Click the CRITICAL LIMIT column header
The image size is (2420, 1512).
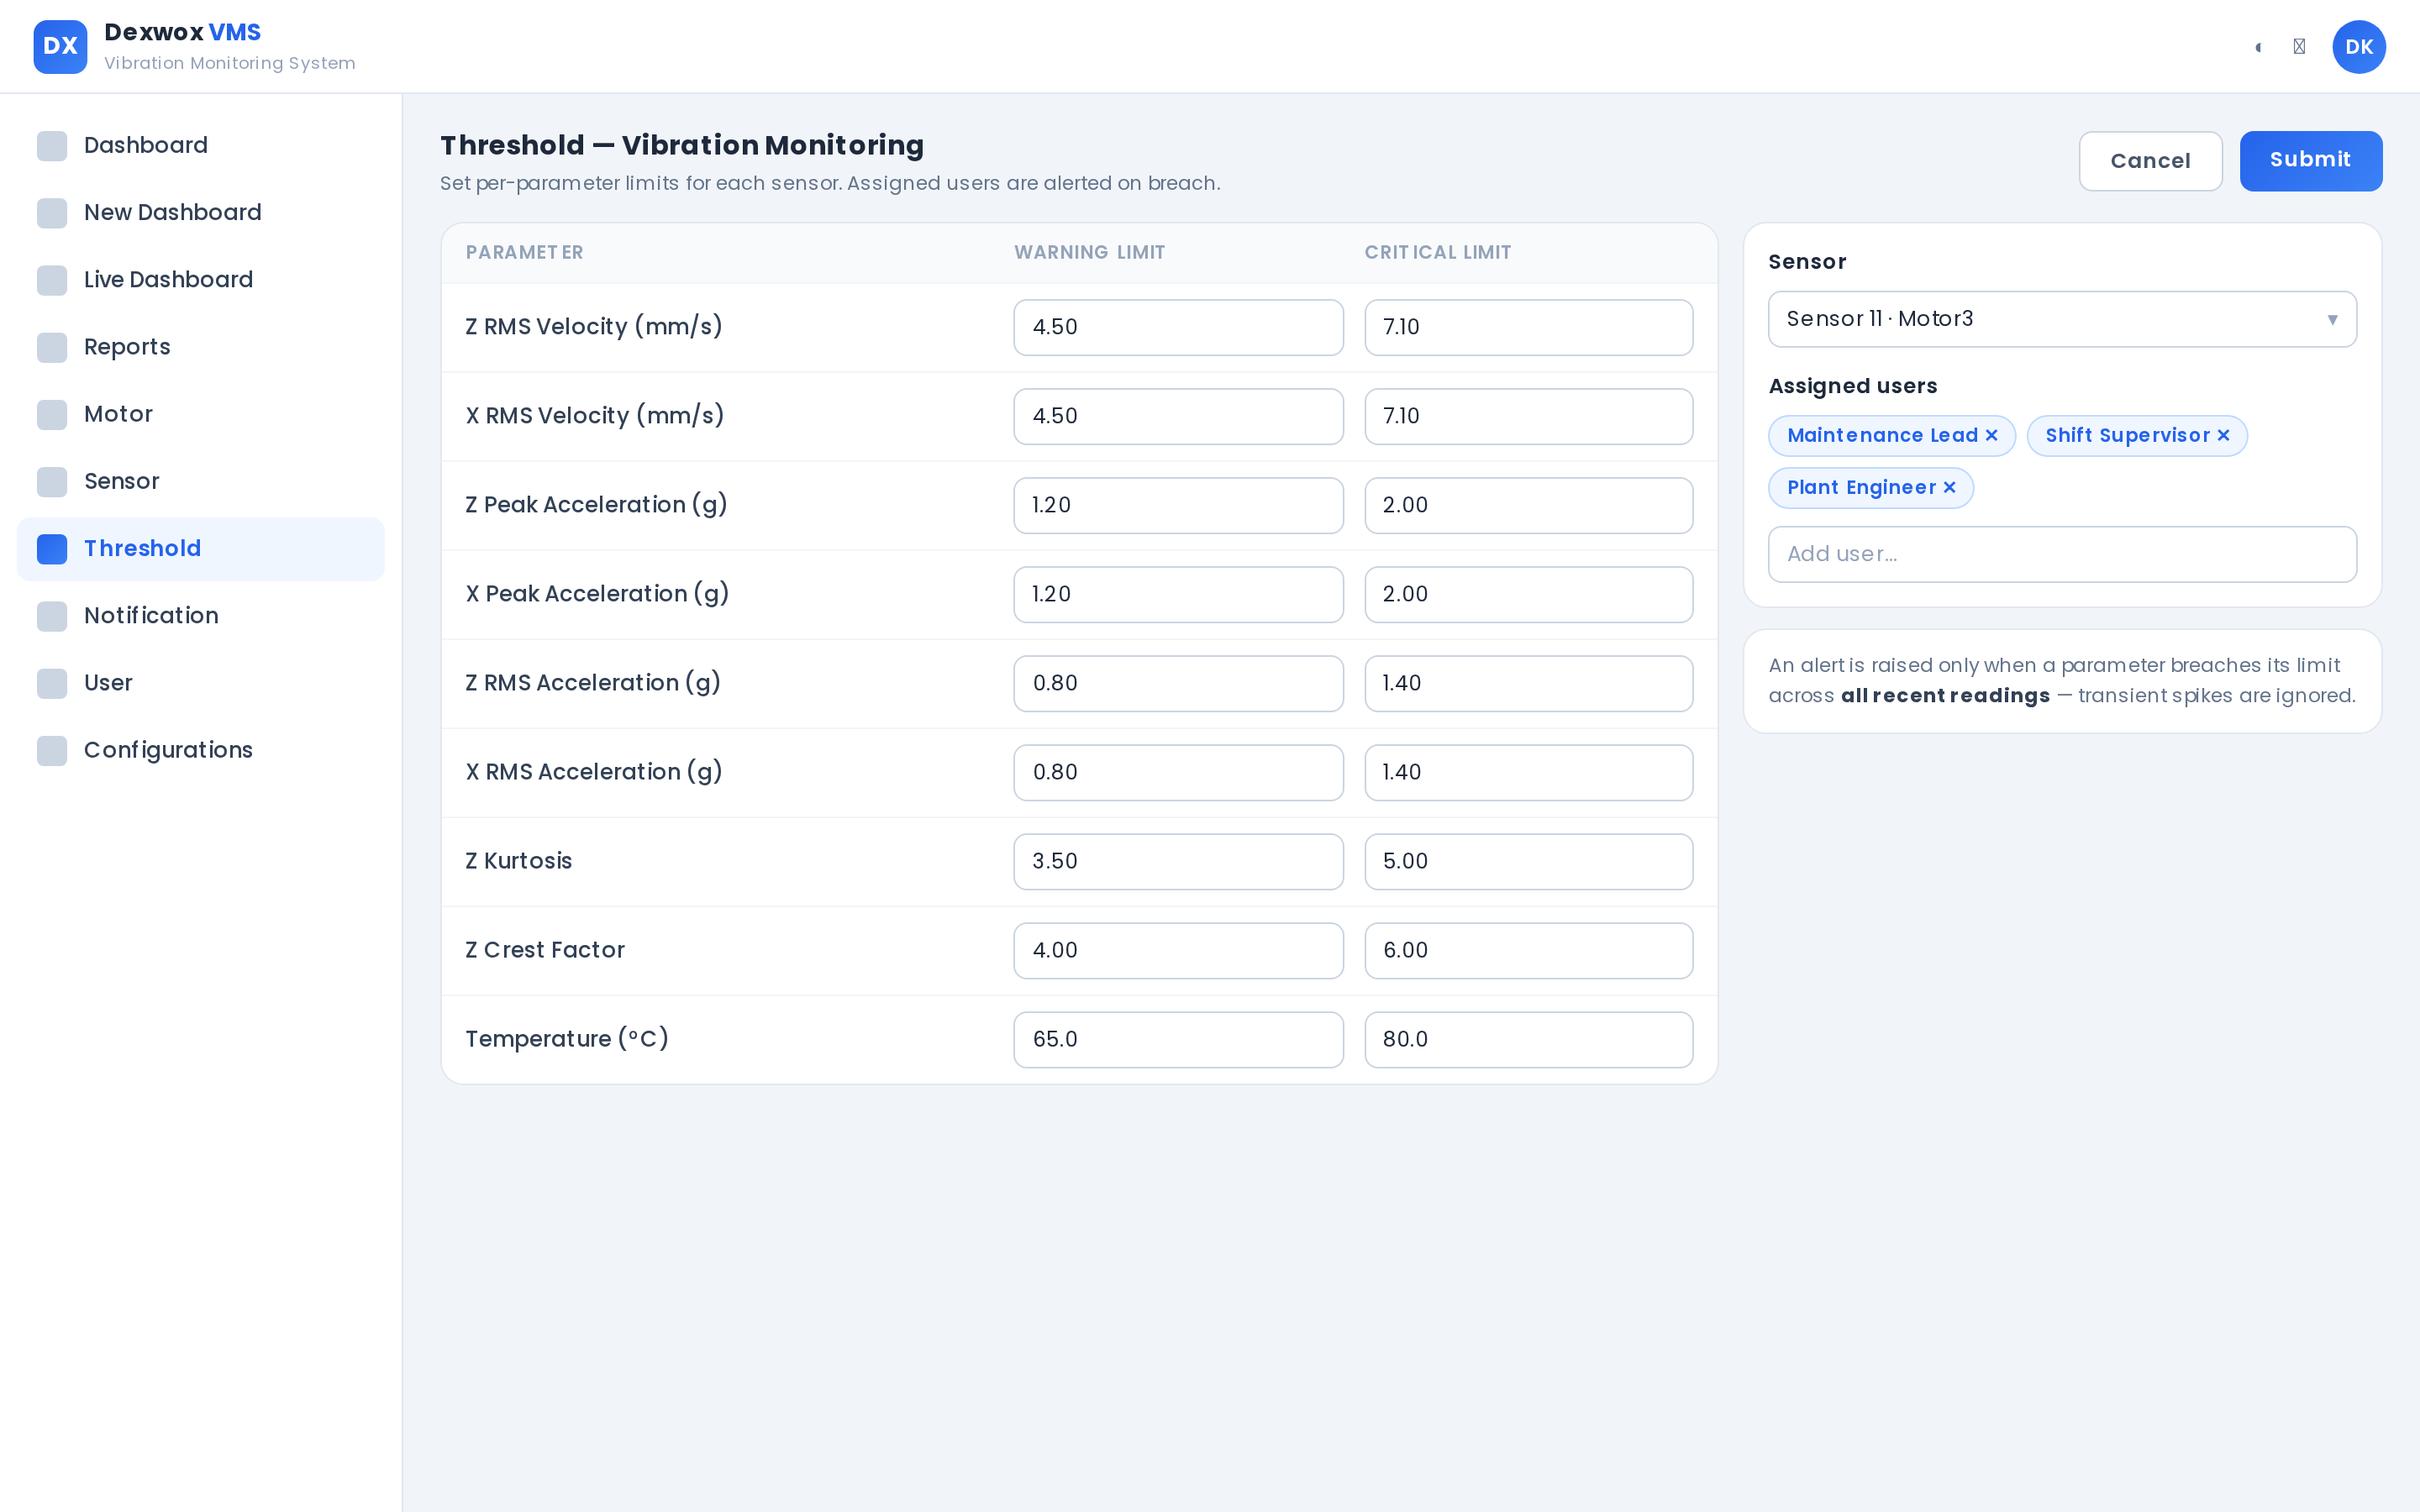[1437, 252]
